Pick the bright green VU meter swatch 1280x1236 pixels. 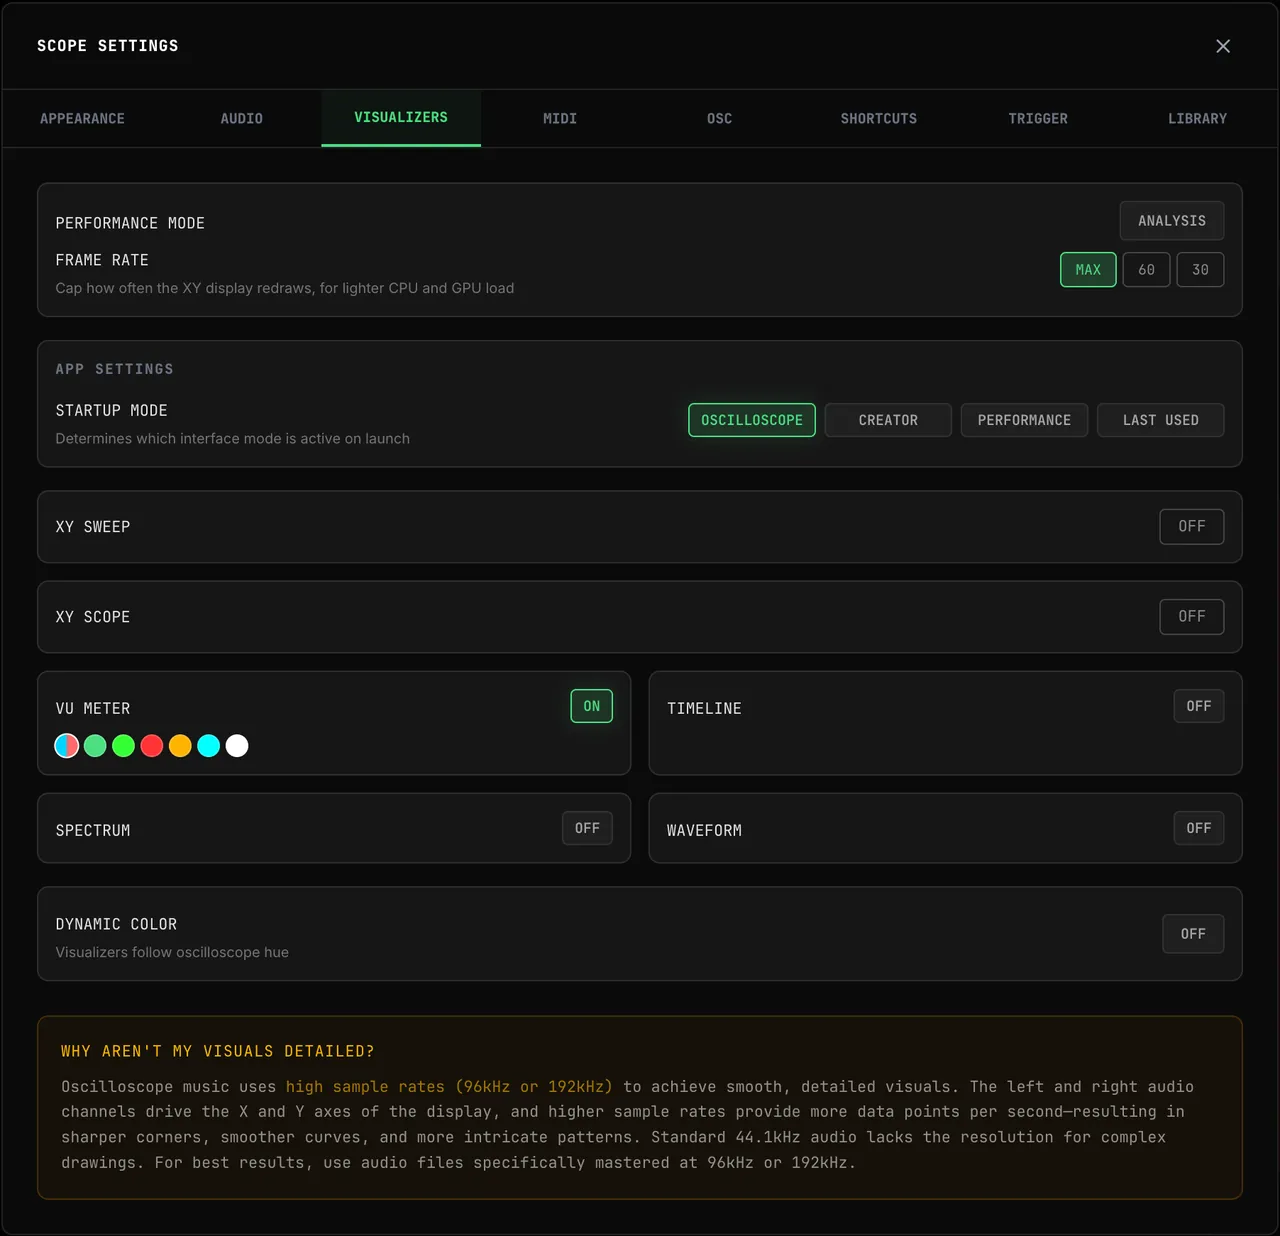coord(124,746)
